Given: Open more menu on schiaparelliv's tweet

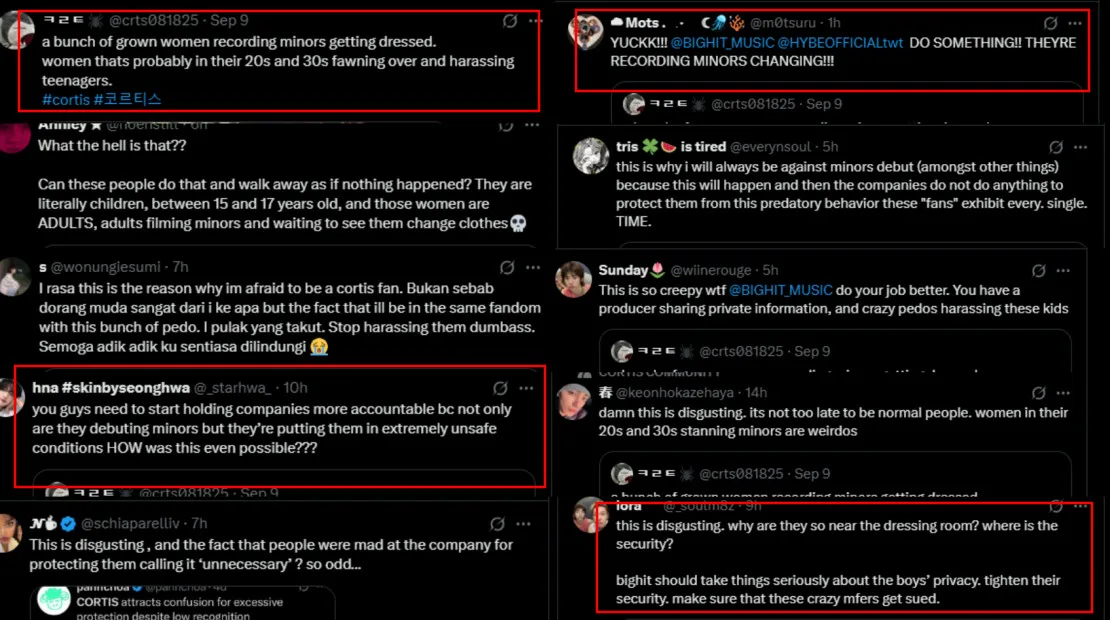Looking at the screenshot, I should tap(523, 524).
